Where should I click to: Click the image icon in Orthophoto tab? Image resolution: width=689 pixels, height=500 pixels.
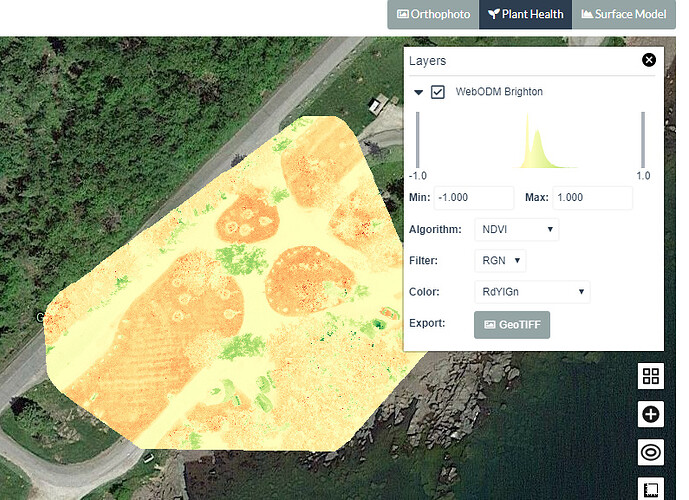click(x=403, y=14)
